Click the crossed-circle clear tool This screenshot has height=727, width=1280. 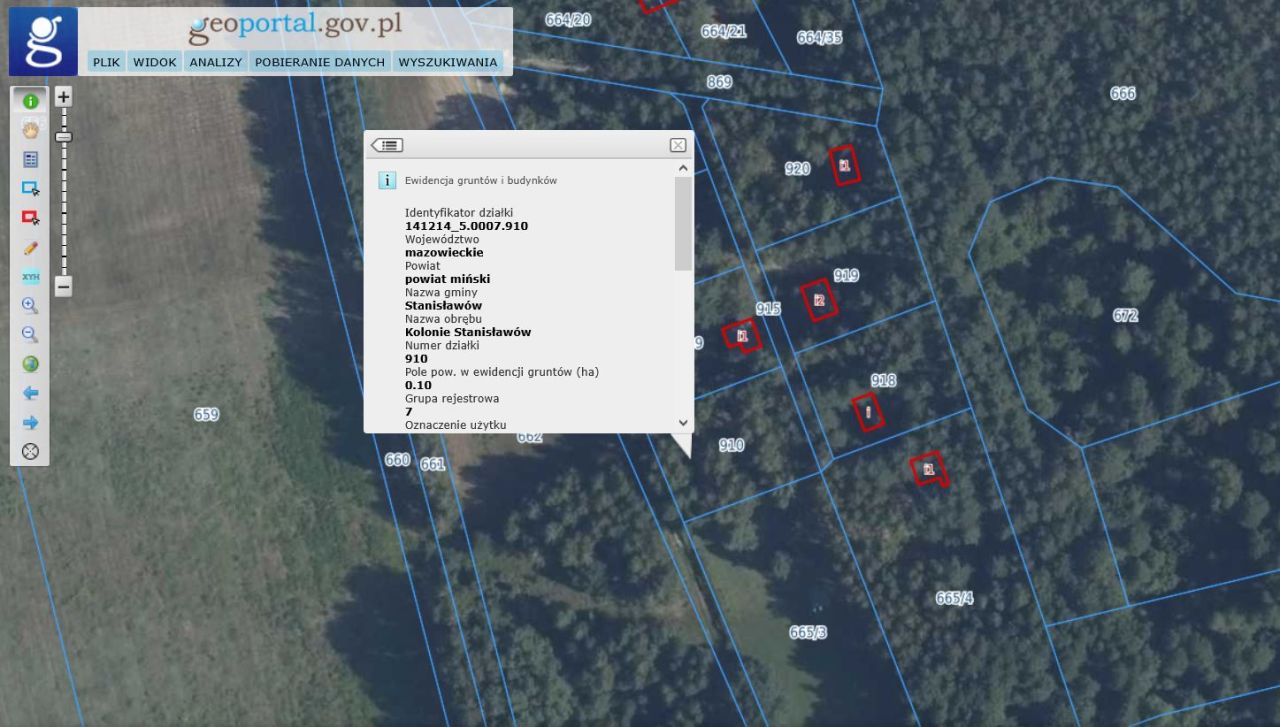(30, 451)
